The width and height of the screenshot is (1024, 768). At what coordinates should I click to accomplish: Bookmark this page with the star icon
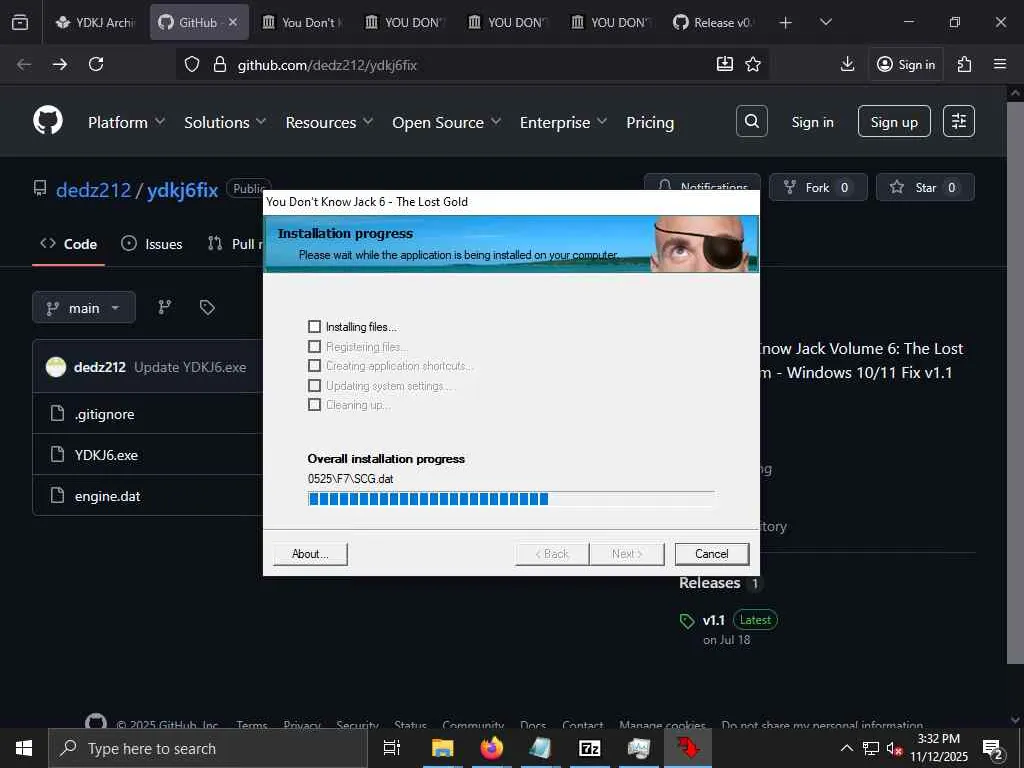point(753,64)
